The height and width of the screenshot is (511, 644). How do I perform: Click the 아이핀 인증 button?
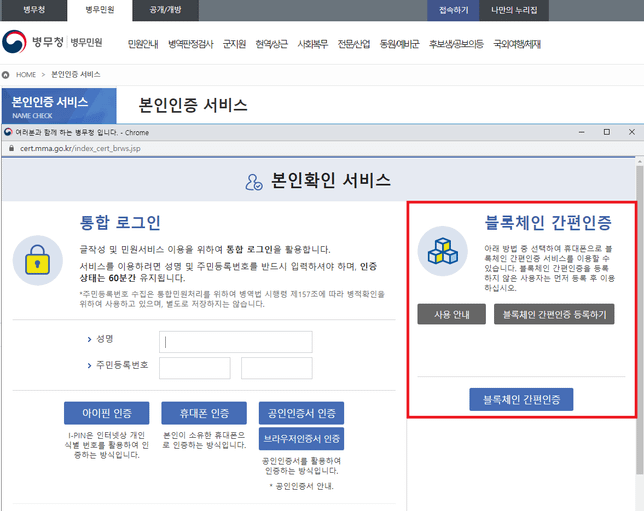pos(107,413)
